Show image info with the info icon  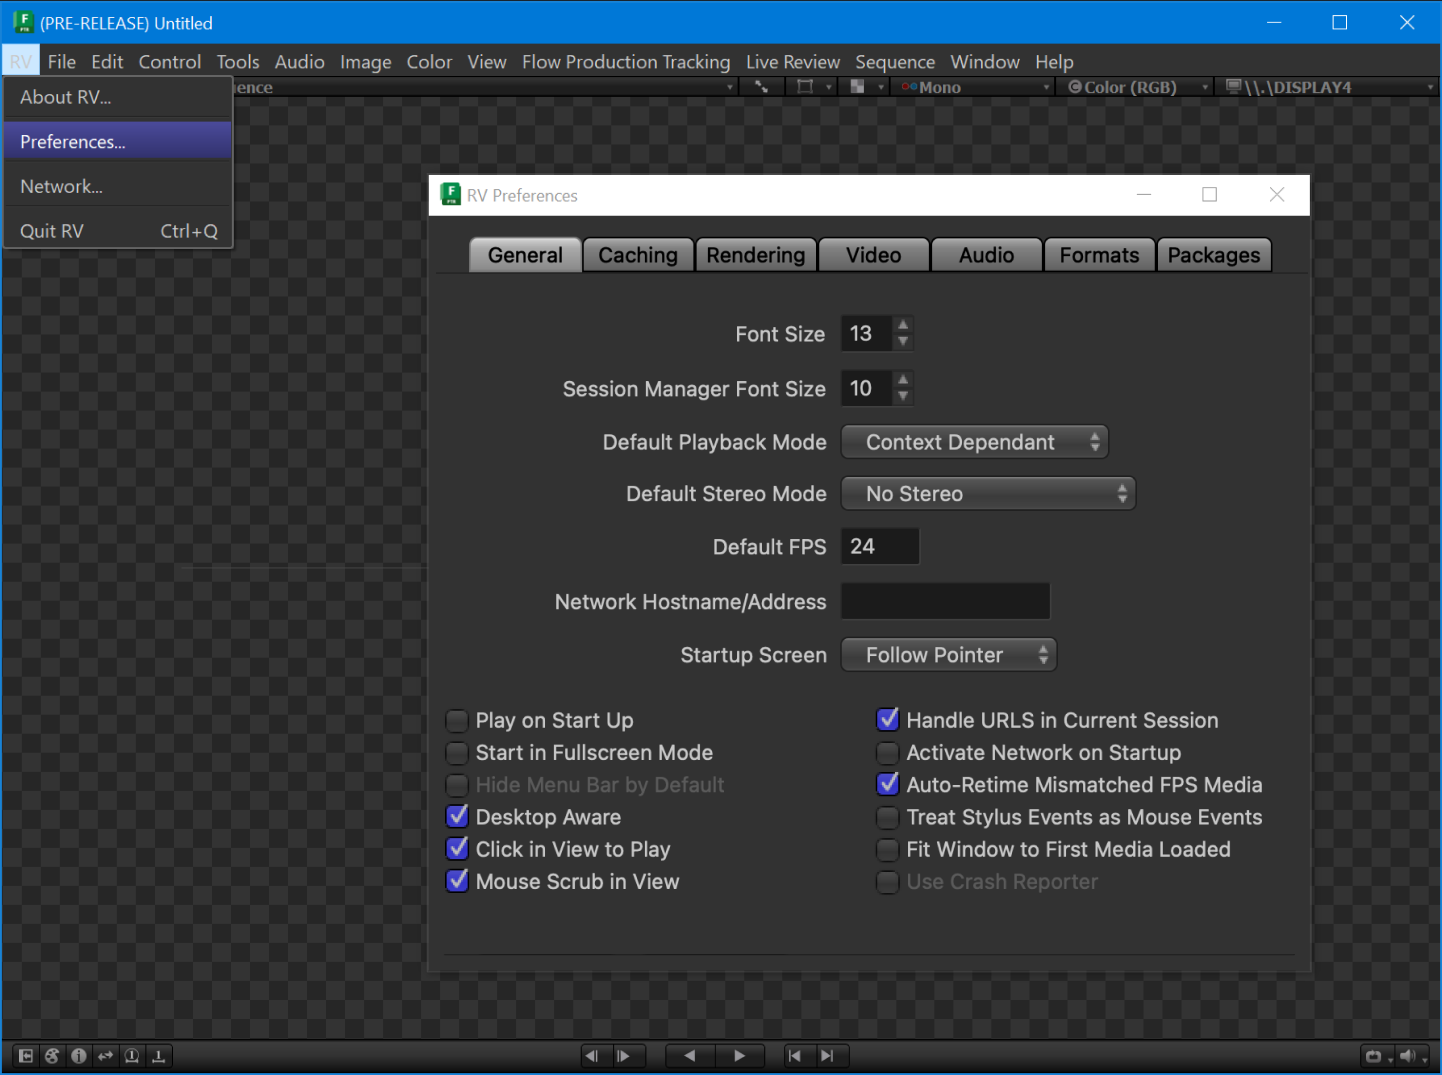coord(79,1056)
